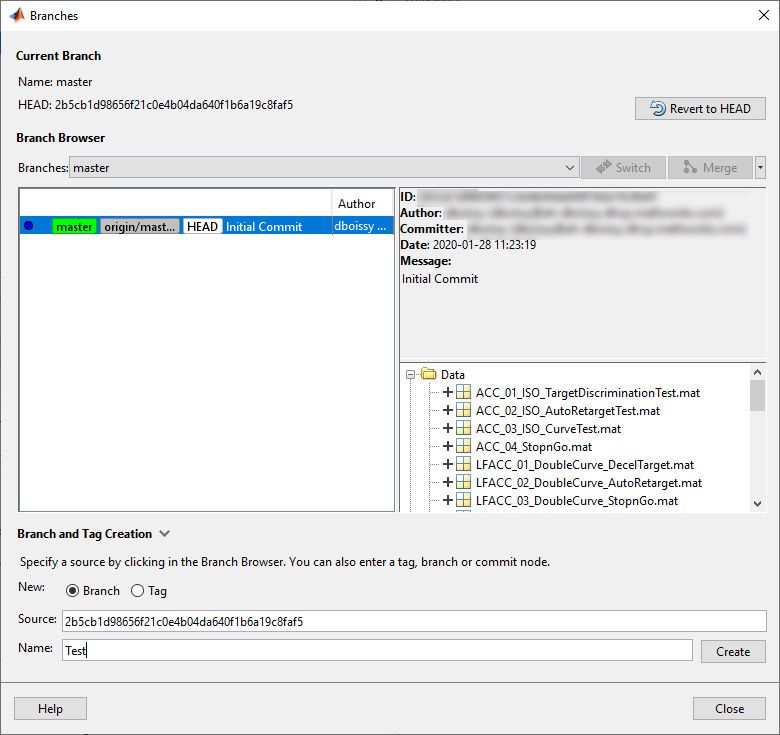The image size is (780, 735).
Task: Select ACC_02_ISO_AutoRetargetTest.mat in tree
Action: pos(568,410)
